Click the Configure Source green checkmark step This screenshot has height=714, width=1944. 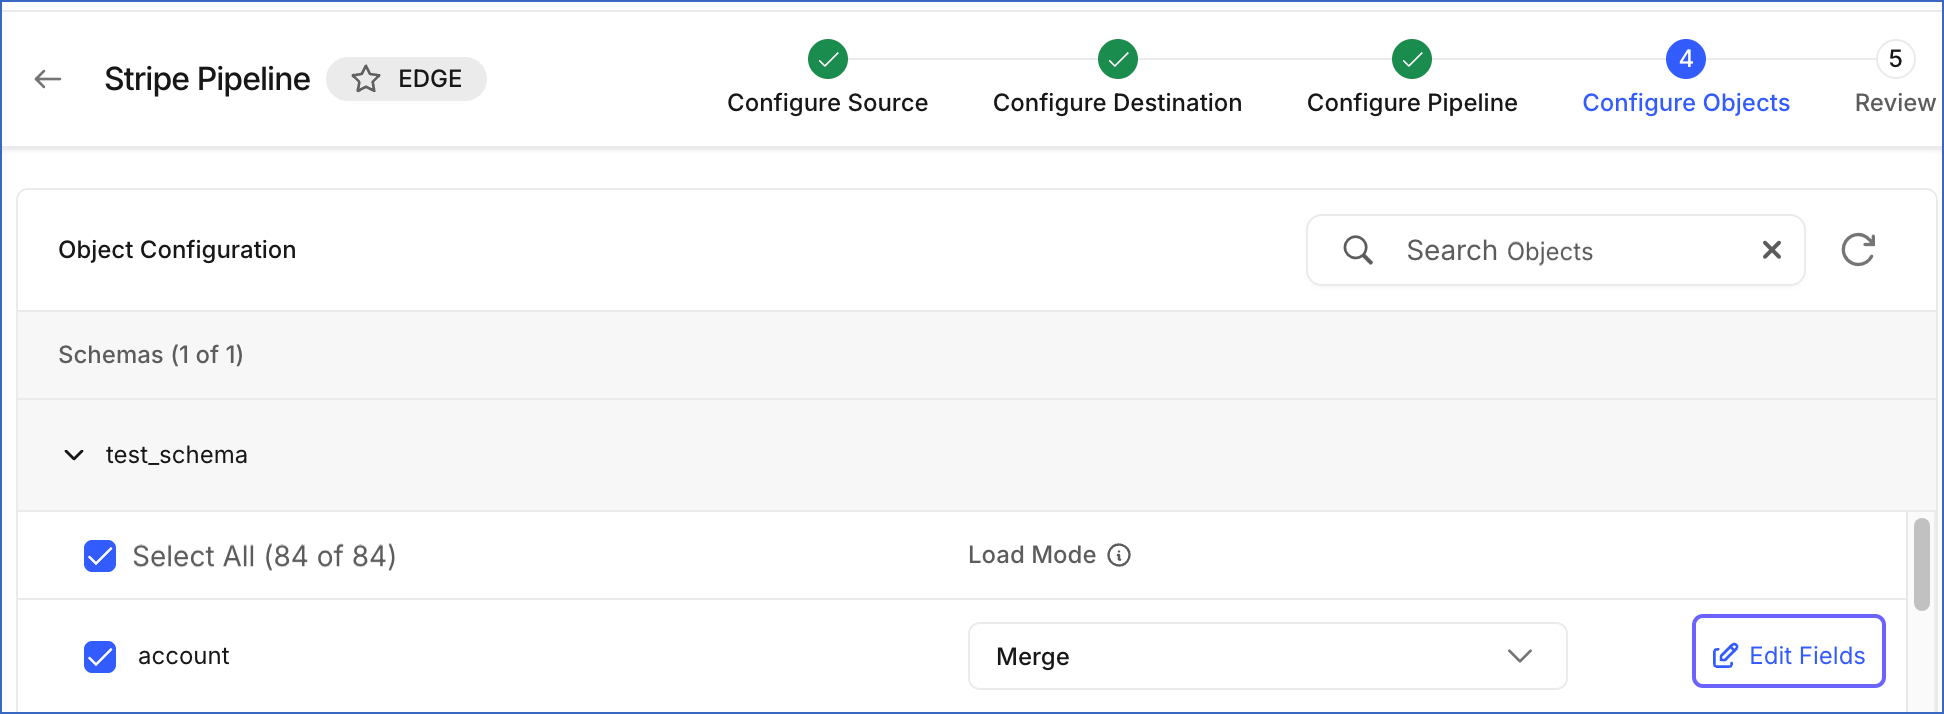coord(828,59)
